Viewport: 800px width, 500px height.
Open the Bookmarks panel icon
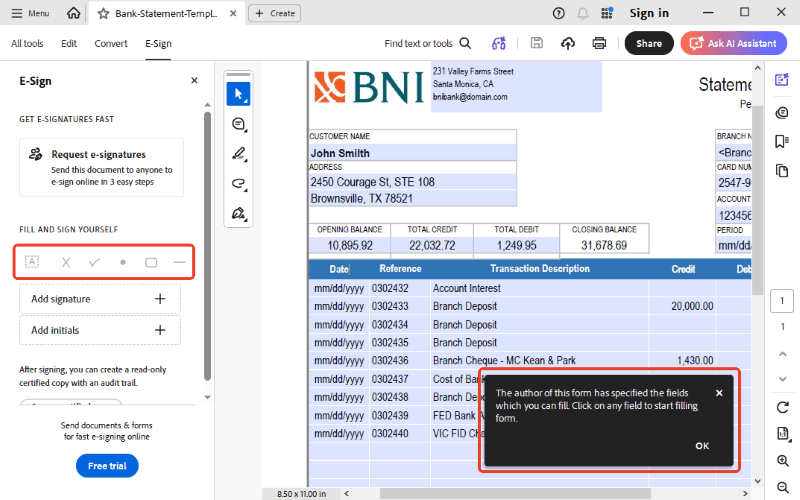782,141
